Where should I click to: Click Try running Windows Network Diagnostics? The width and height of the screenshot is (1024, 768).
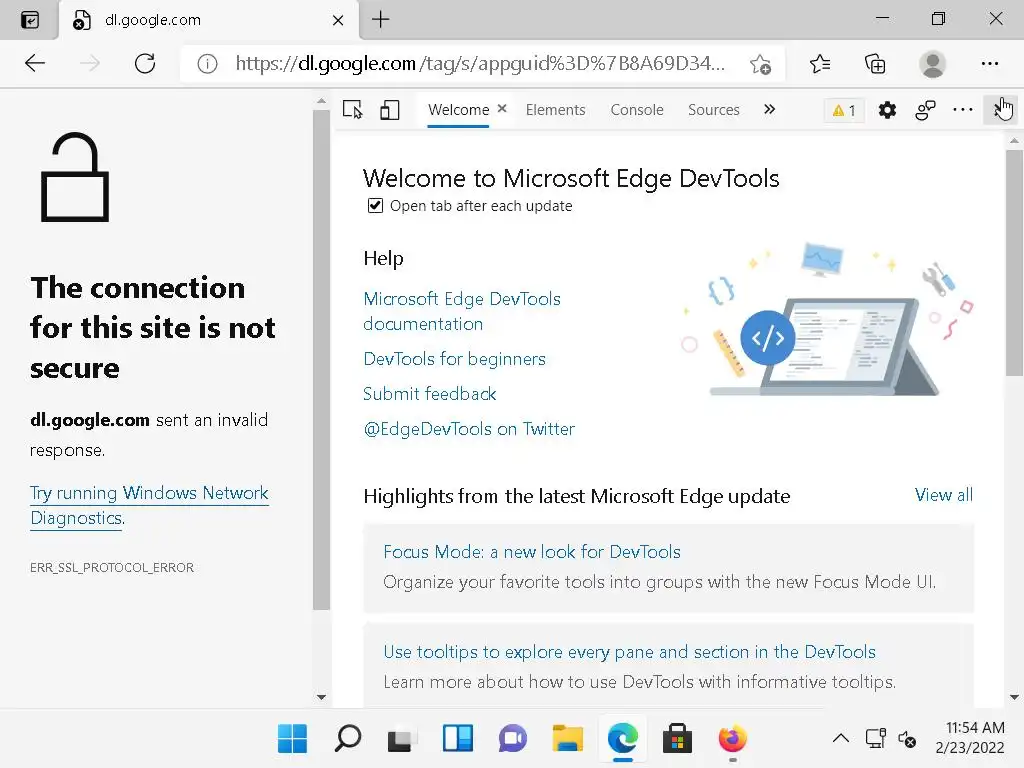point(149,505)
